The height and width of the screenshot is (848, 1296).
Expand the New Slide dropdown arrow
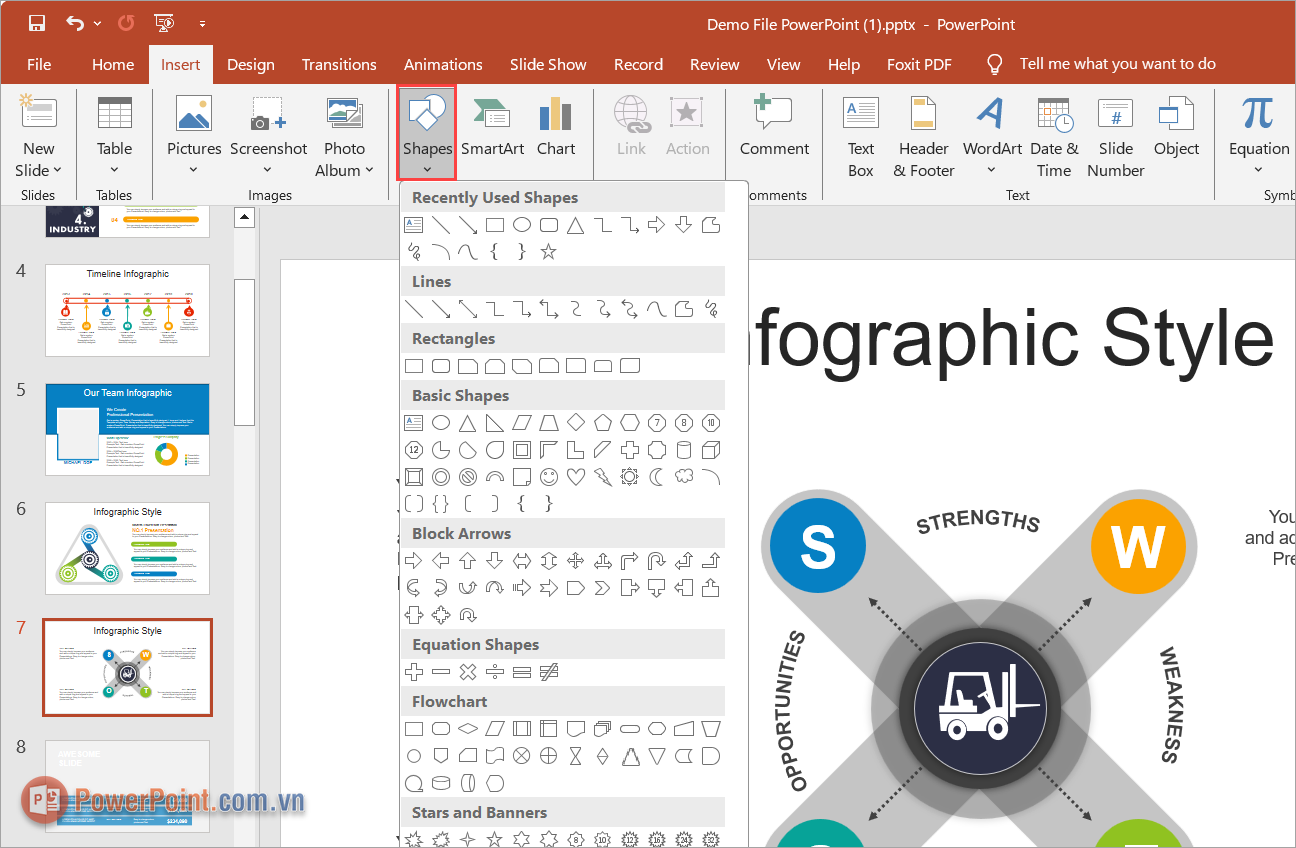(57, 171)
